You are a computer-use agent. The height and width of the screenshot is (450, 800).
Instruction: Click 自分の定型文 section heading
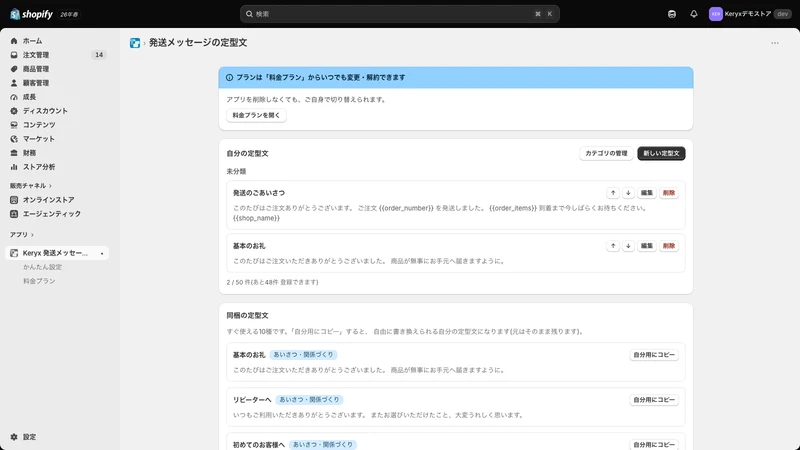click(x=247, y=154)
